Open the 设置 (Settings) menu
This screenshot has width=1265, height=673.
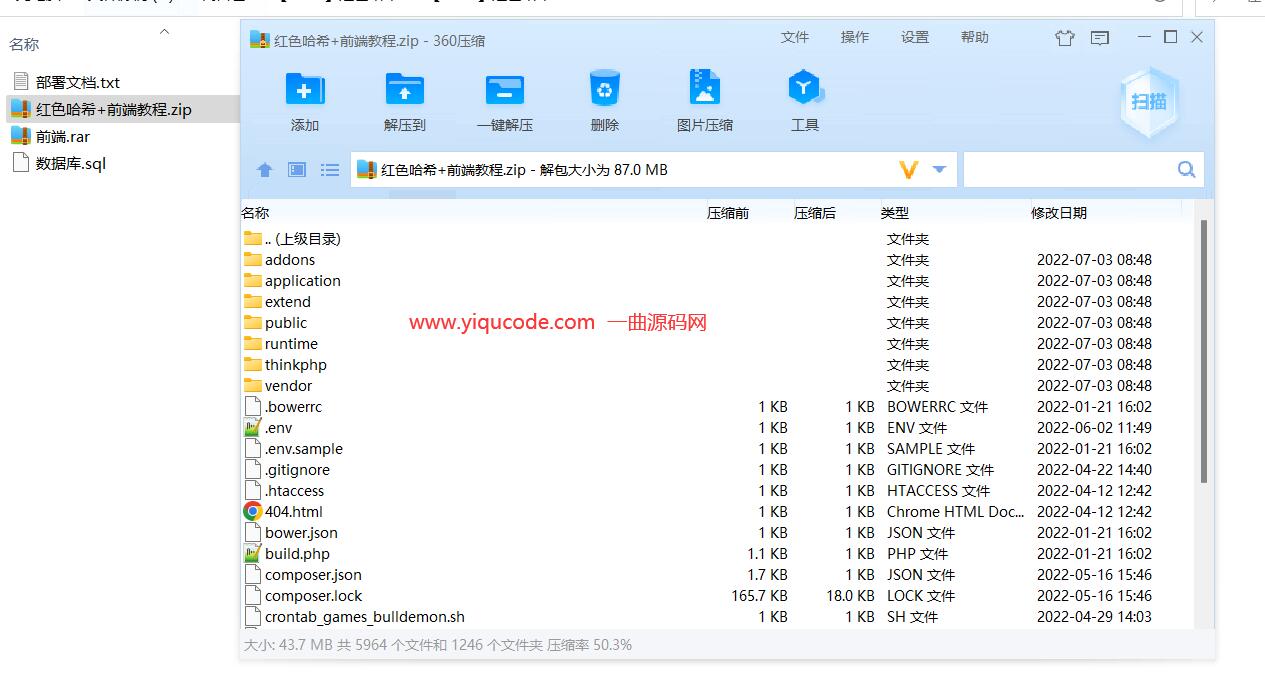click(x=915, y=37)
